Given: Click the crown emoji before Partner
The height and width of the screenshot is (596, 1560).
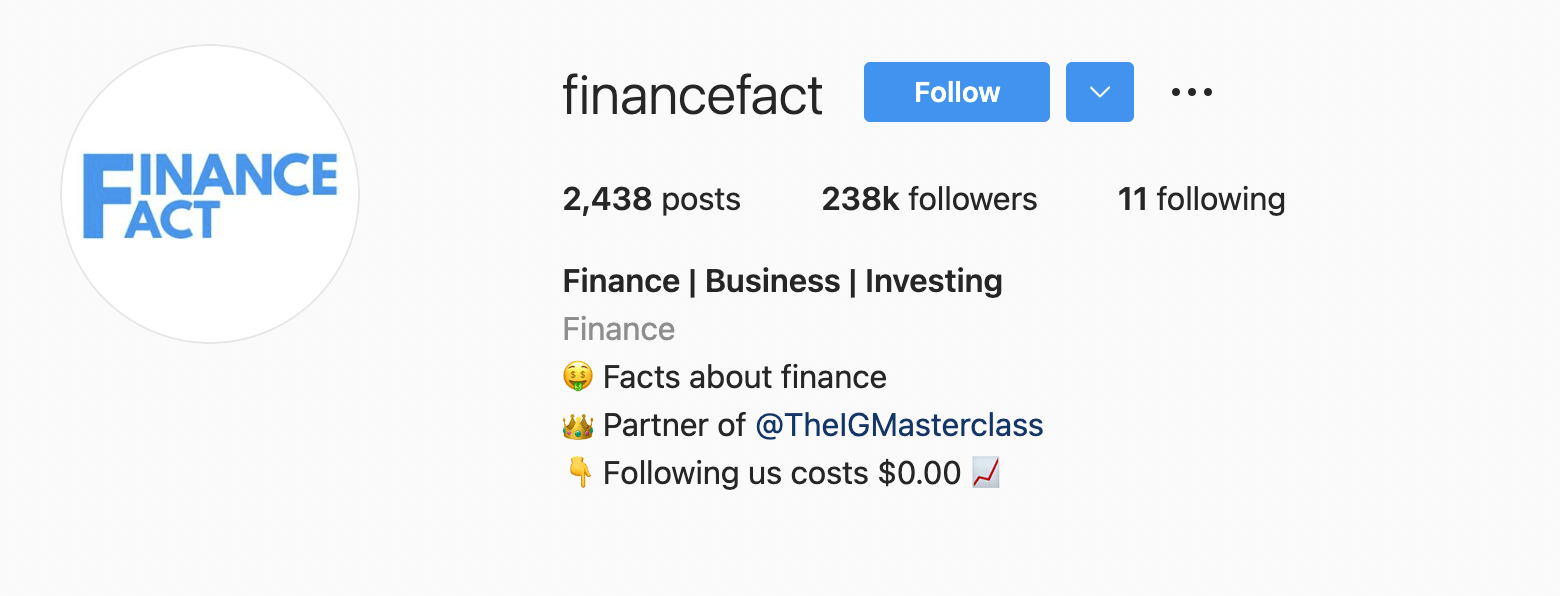Looking at the screenshot, I should [578, 425].
